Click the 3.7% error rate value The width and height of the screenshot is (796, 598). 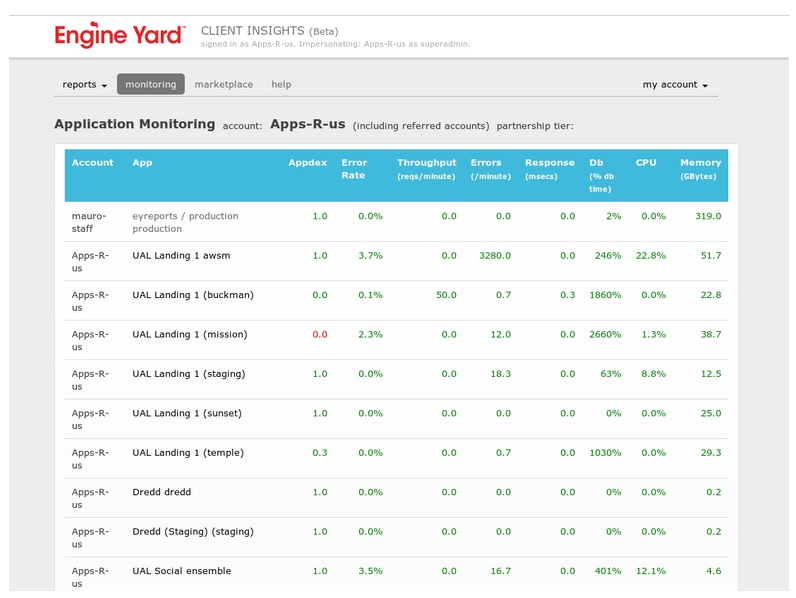pos(371,255)
